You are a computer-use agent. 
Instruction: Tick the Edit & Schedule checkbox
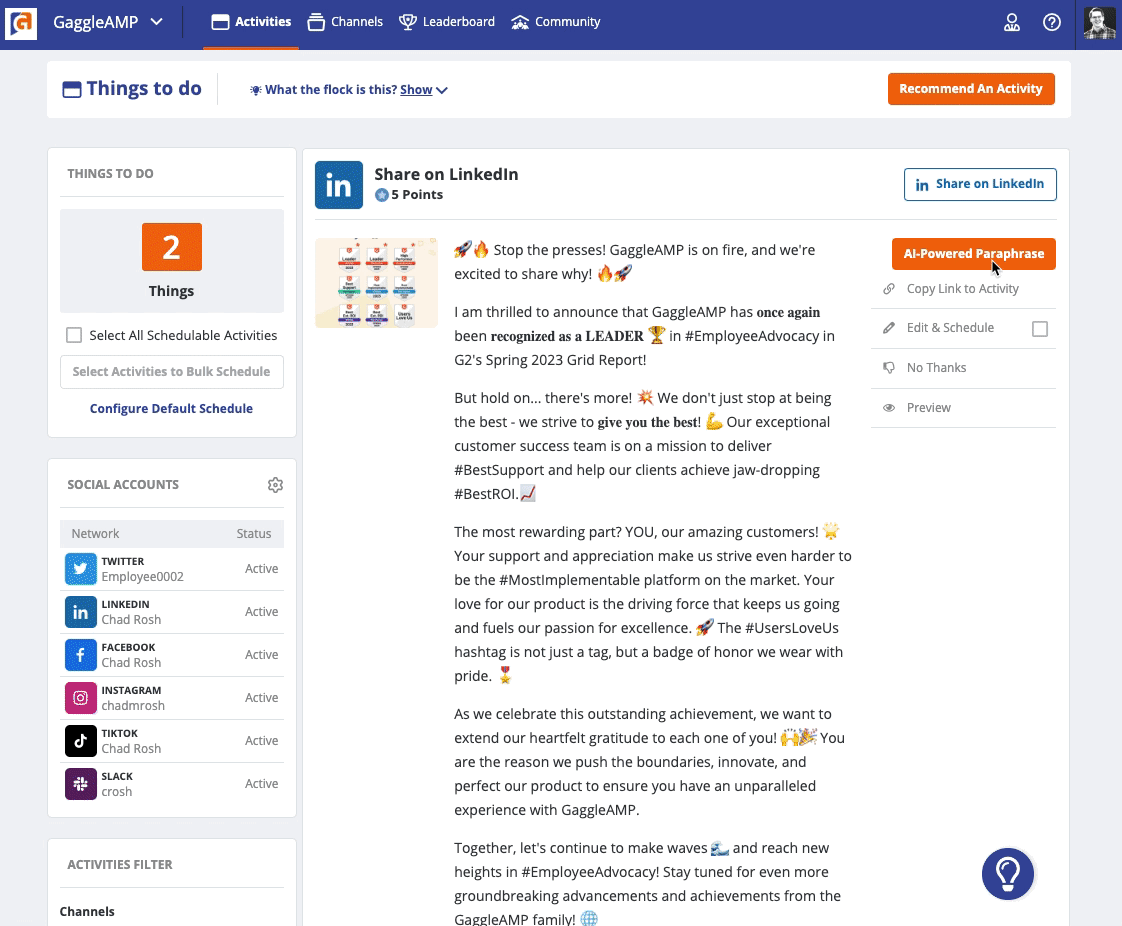[1040, 328]
